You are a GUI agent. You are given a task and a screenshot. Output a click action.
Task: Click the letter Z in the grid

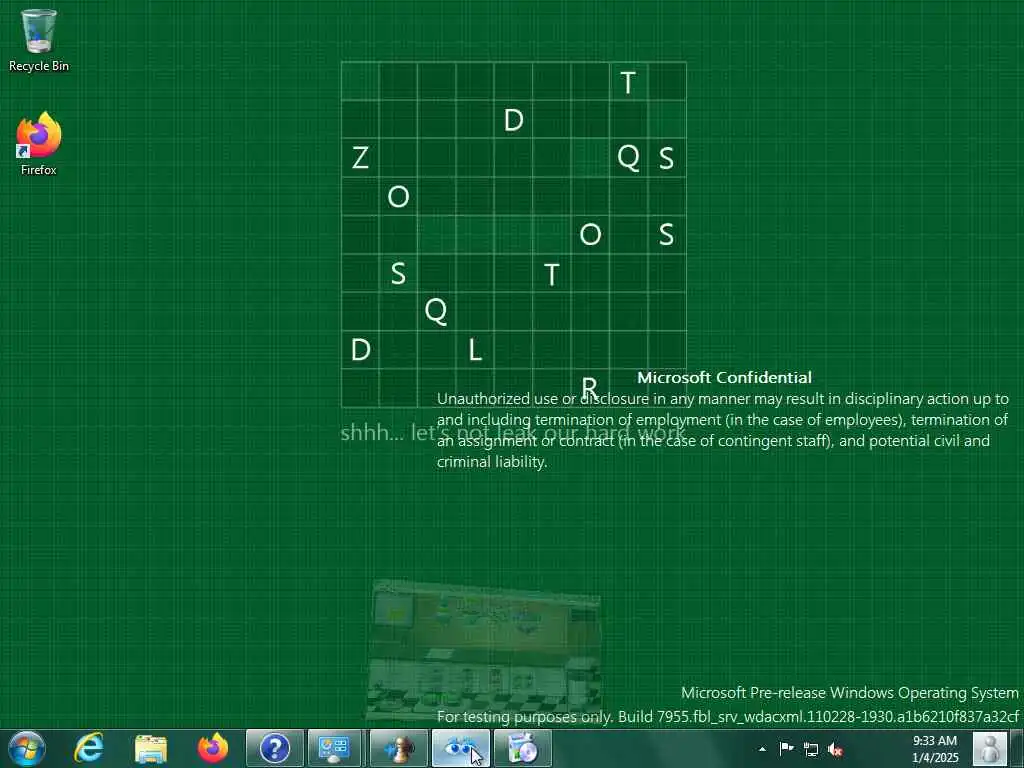[x=360, y=157]
